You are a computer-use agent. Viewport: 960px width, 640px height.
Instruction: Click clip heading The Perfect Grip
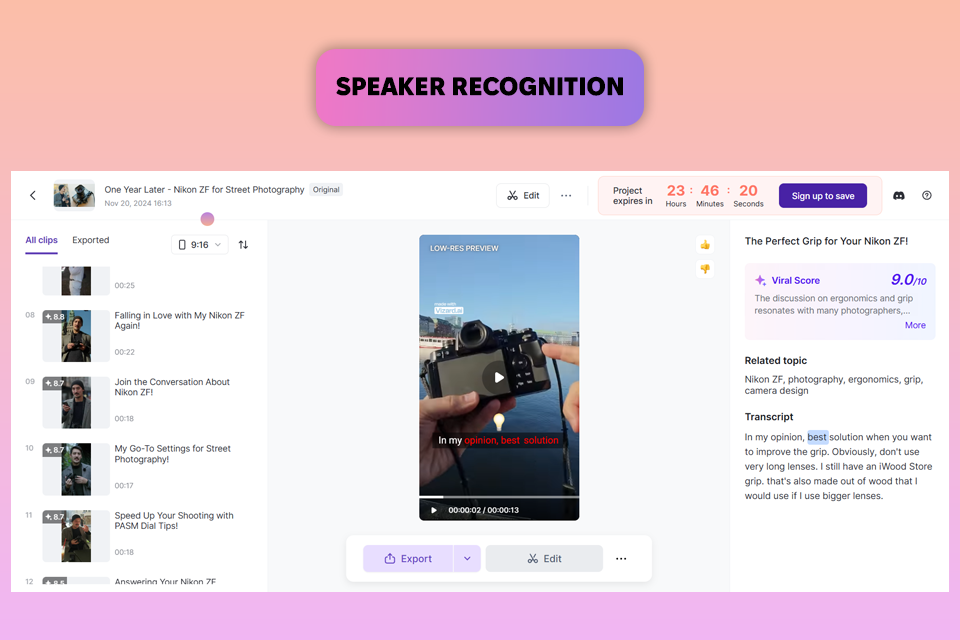(x=826, y=241)
